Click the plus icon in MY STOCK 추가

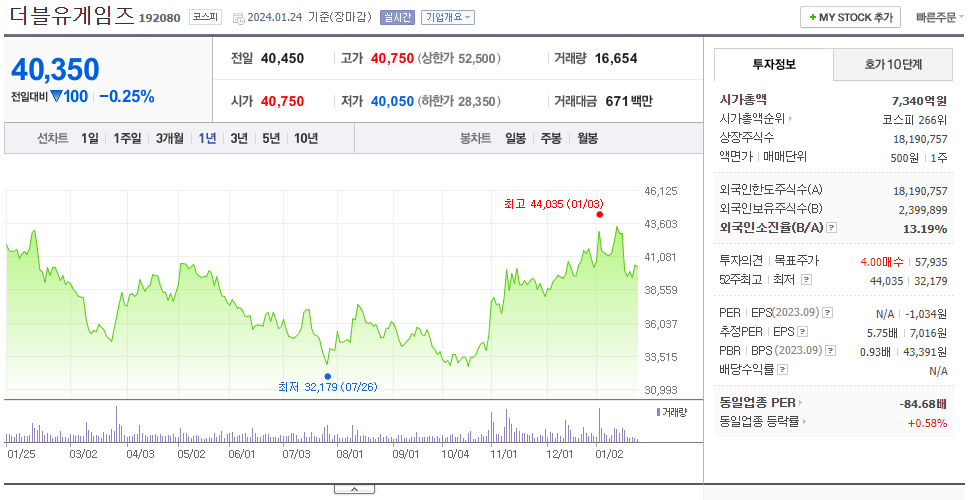813,17
